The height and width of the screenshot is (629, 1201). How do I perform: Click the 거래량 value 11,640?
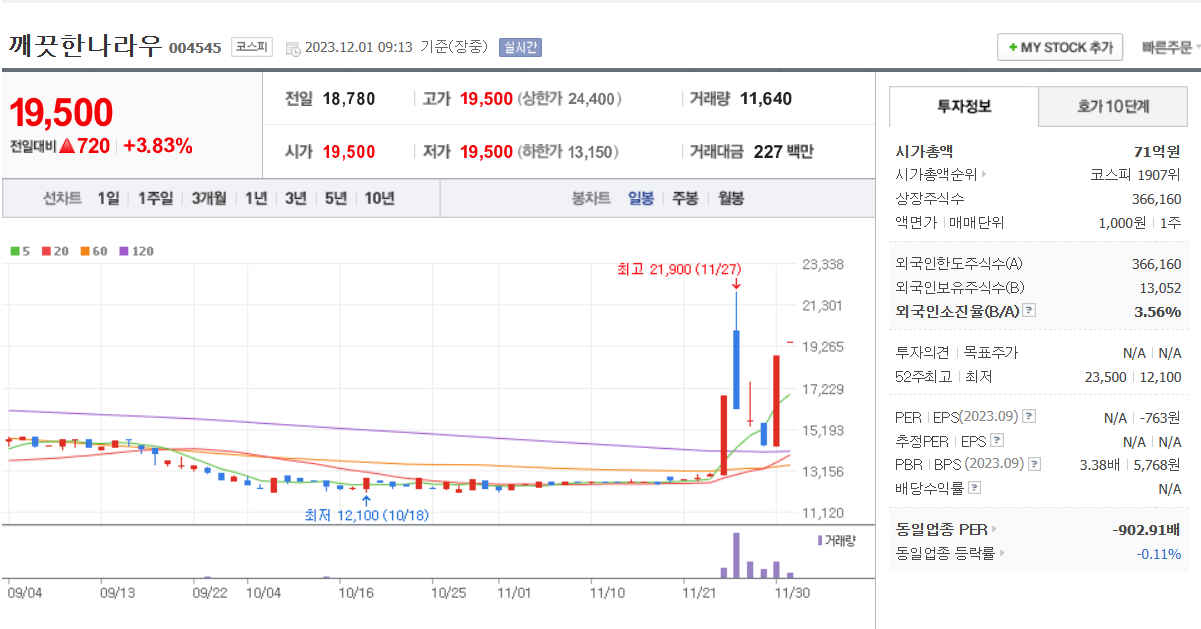(766, 99)
